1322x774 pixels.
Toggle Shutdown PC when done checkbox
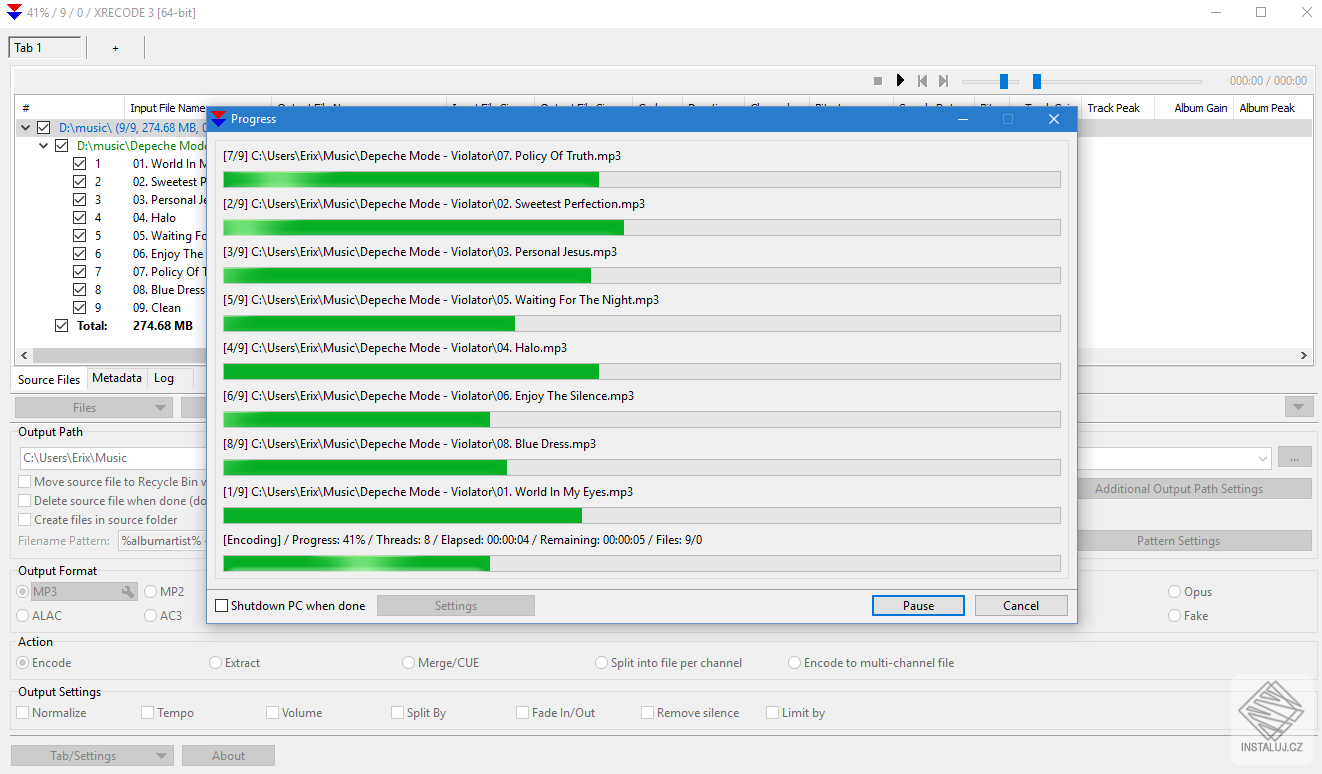pyautogui.click(x=222, y=606)
